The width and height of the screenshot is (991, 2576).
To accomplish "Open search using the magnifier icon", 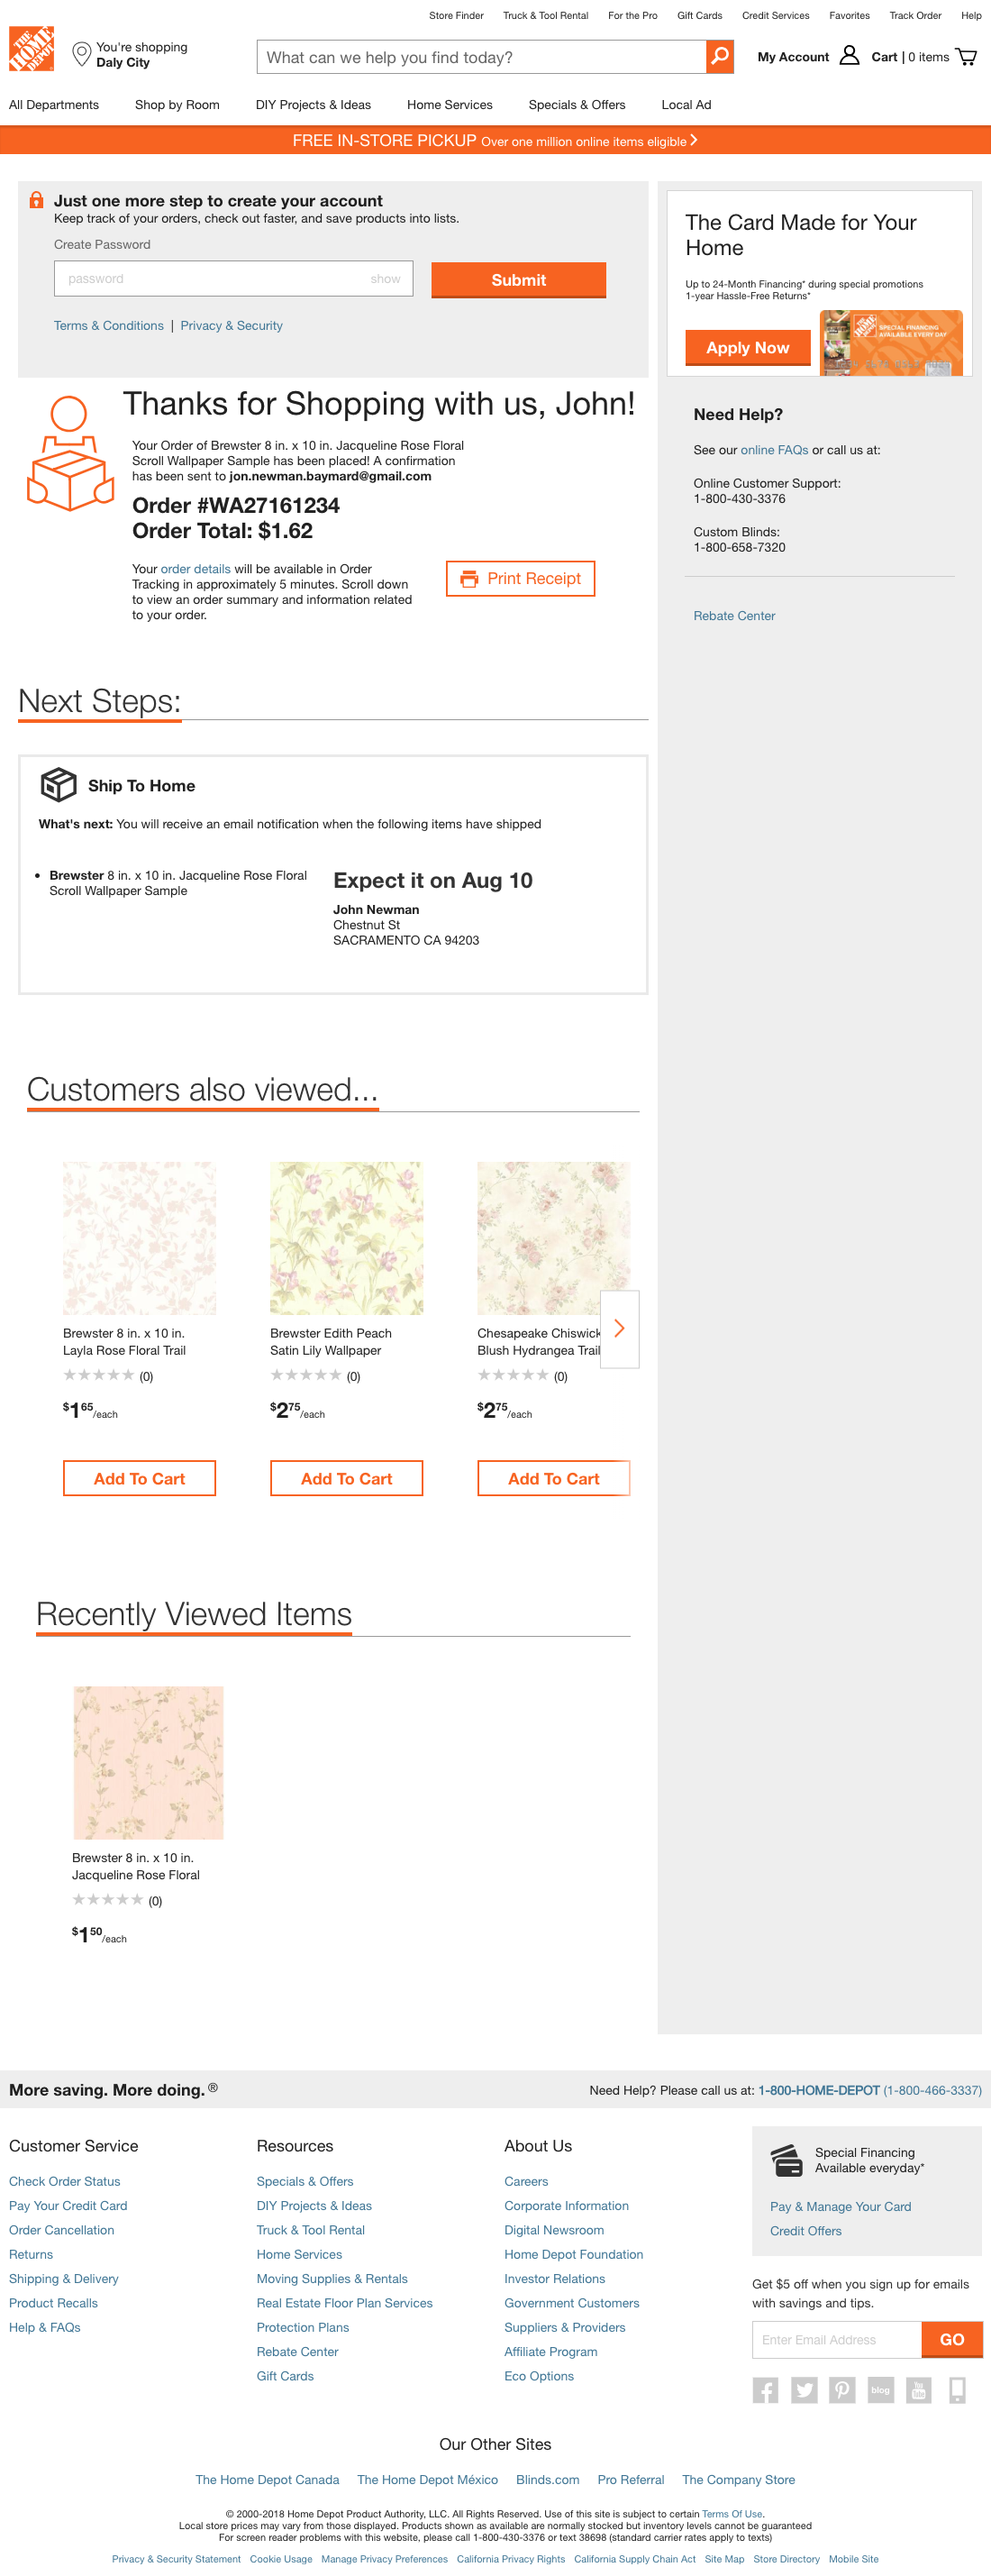I will tap(719, 57).
